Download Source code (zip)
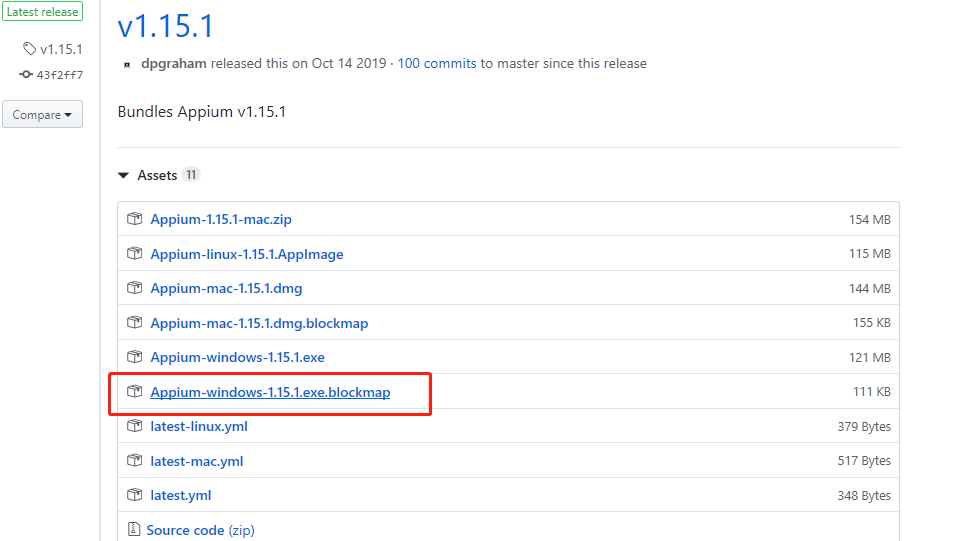963x541 pixels. click(x=200, y=530)
